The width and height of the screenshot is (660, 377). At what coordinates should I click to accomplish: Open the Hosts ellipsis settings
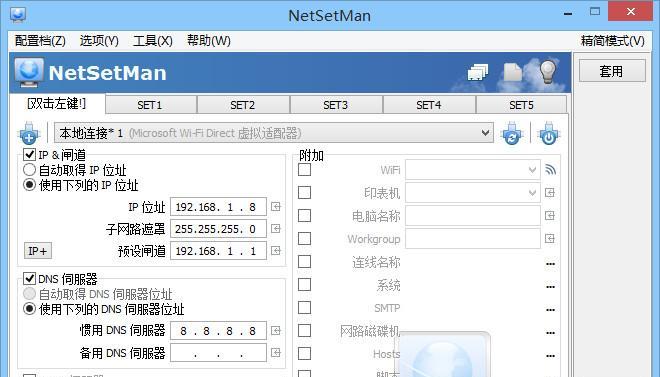[x=550, y=356]
